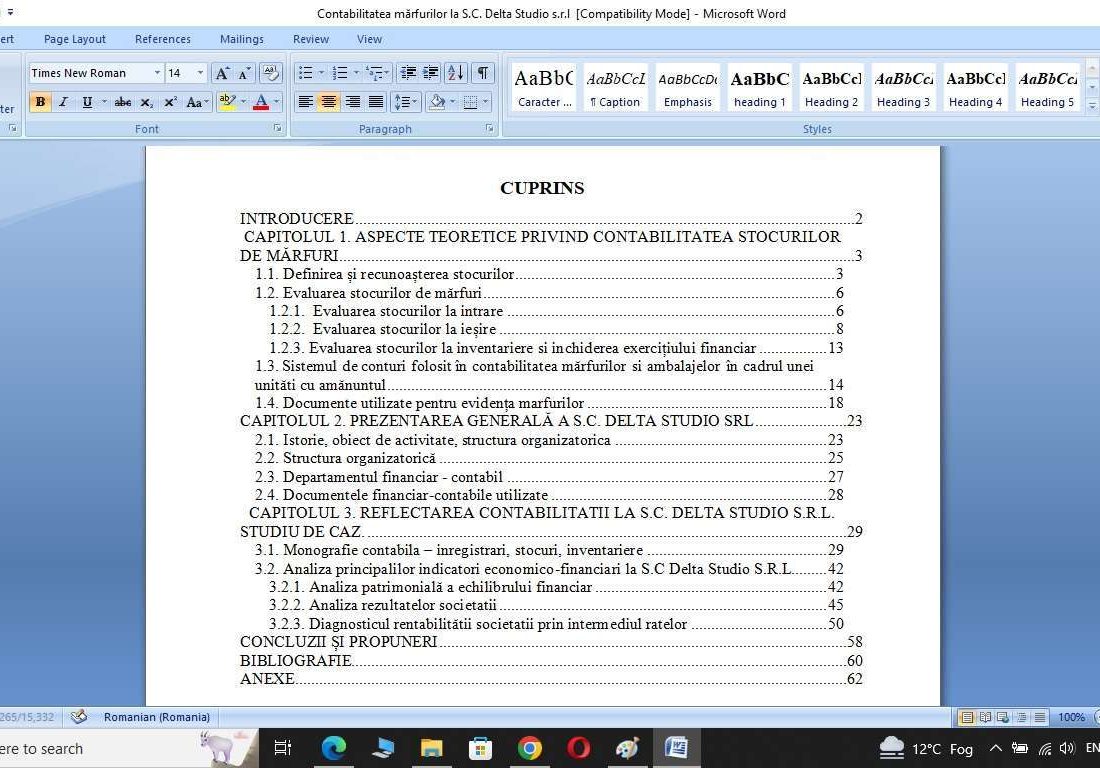Switch to Web Layout view
Screen dimensions: 1100x768
coord(1003,717)
